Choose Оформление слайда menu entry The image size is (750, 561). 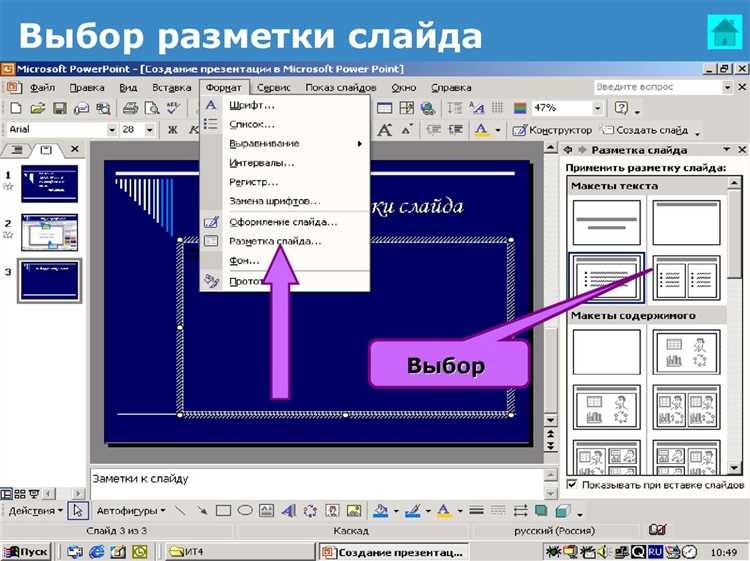(x=285, y=222)
